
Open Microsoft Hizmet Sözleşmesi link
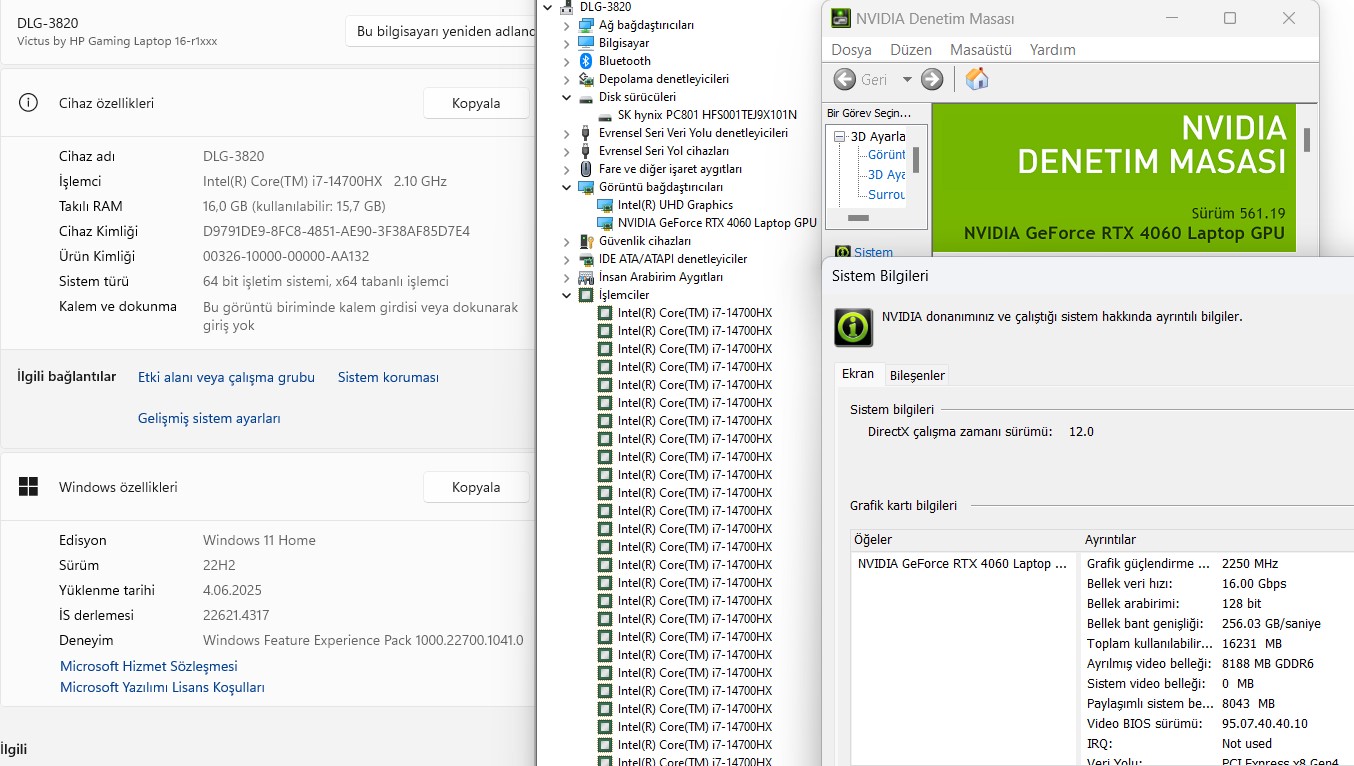(149, 666)
